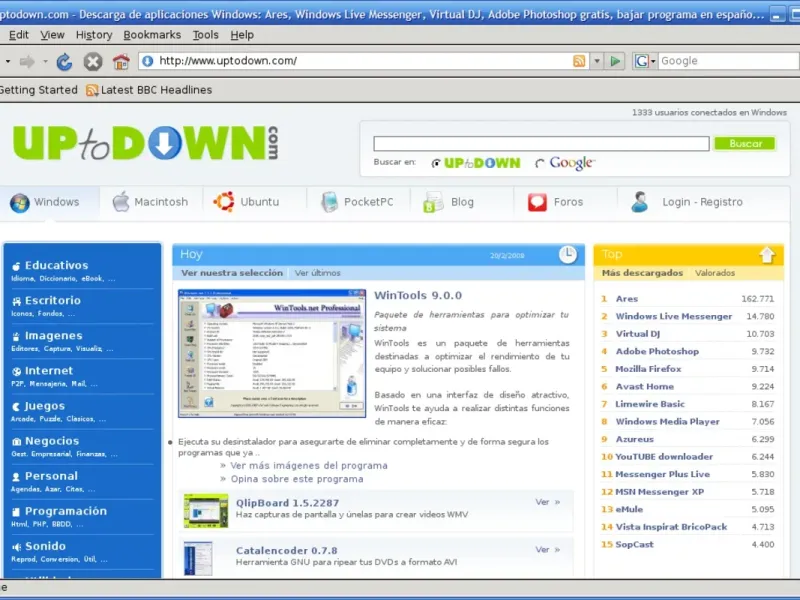The width and height of the screenshot is (800, 600).
Task: Click in the browser URL address field
Action: click(x=363, y=61)
